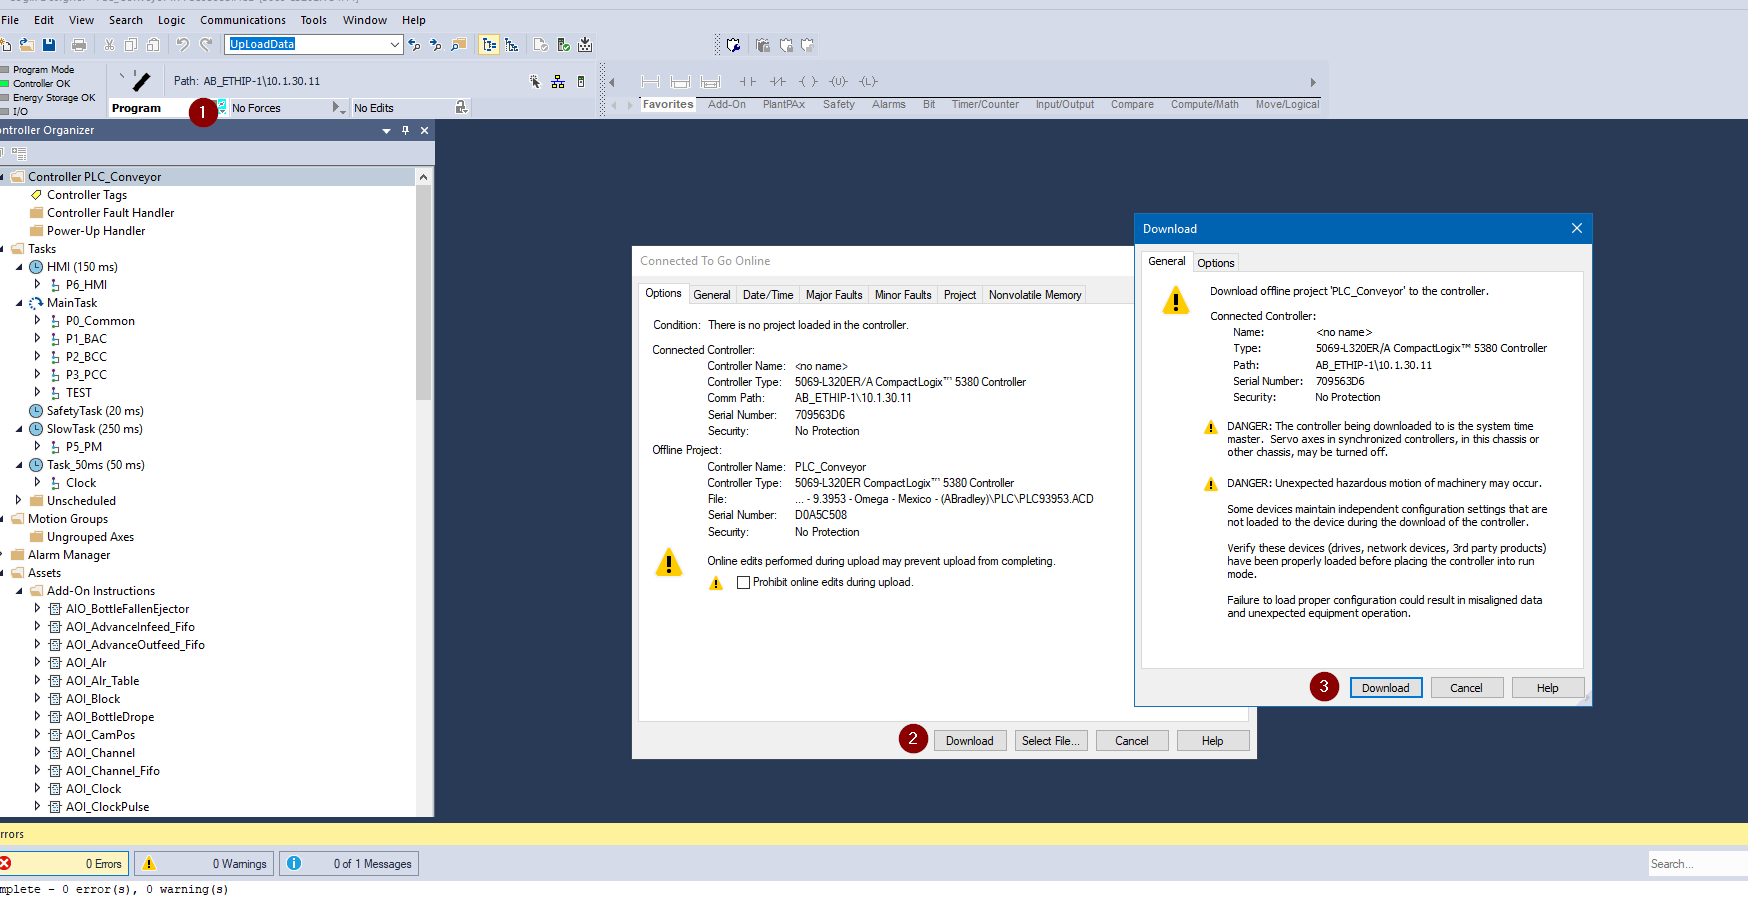Expand the Clock program node
Screen dimensions: 1748x903
tap(38, 483)
